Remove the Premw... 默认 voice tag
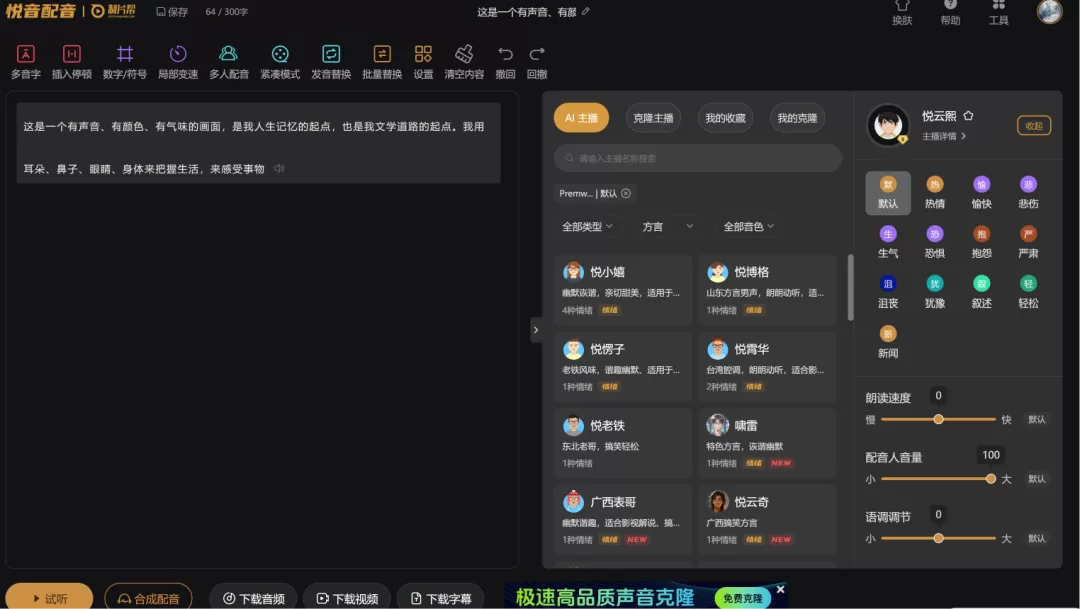This screenshot has height=609, width=1080. tap(625, 194)
